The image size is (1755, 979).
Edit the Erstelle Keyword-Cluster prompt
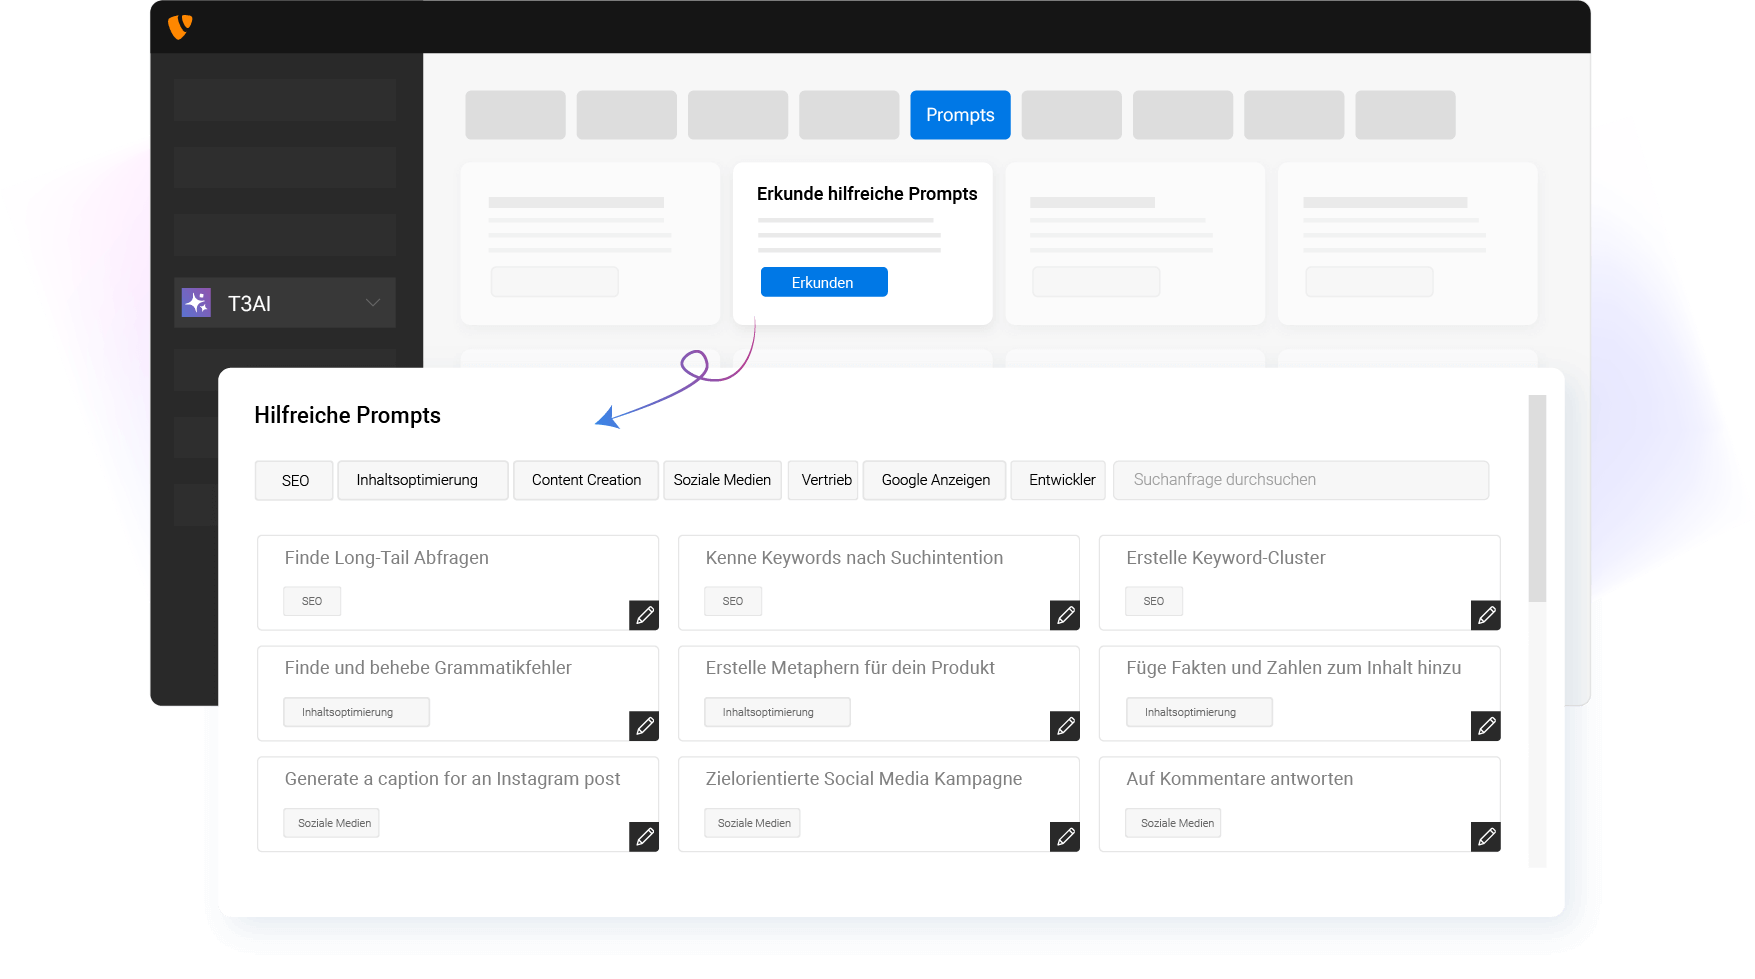pos(1486,615)
